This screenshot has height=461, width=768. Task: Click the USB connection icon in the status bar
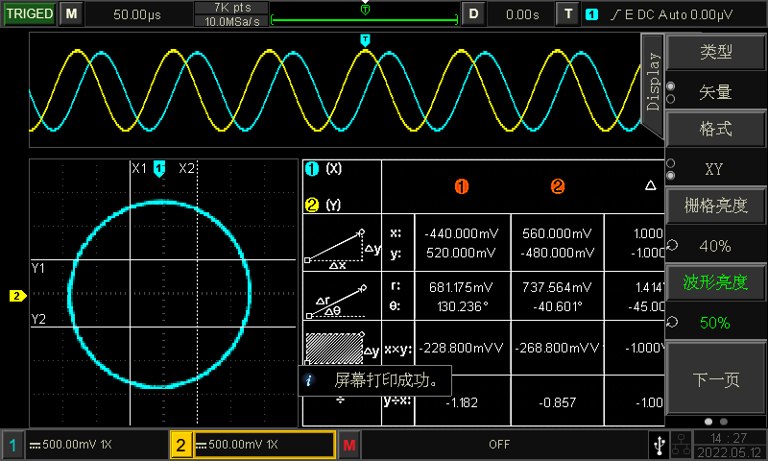click(656, 442)
